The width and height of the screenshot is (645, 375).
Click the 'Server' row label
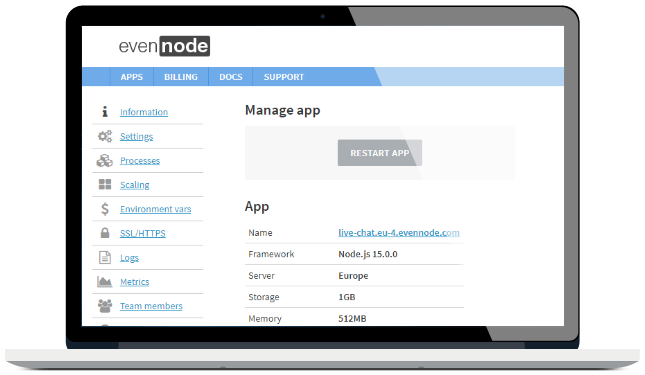pos(261,275)
